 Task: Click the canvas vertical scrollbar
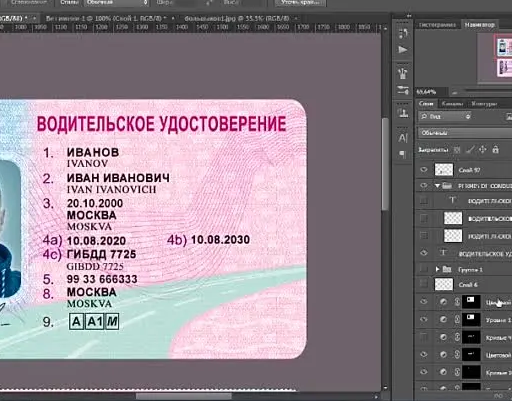(x=385, y=164)
